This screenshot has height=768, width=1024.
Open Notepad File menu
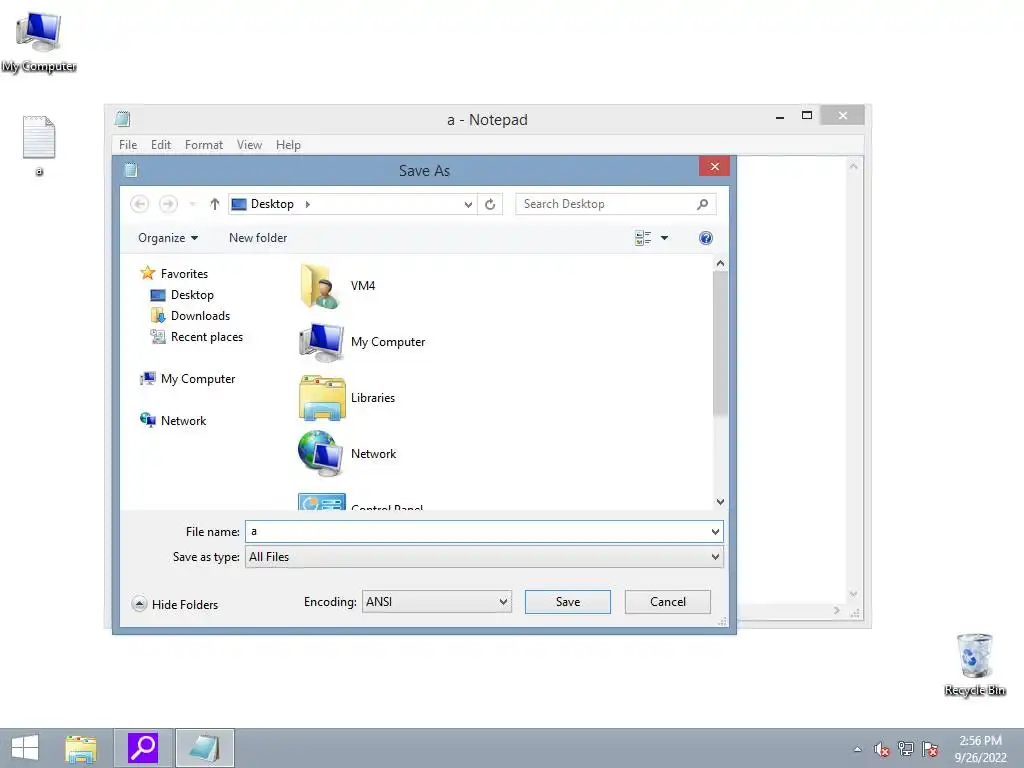point(128,145)
